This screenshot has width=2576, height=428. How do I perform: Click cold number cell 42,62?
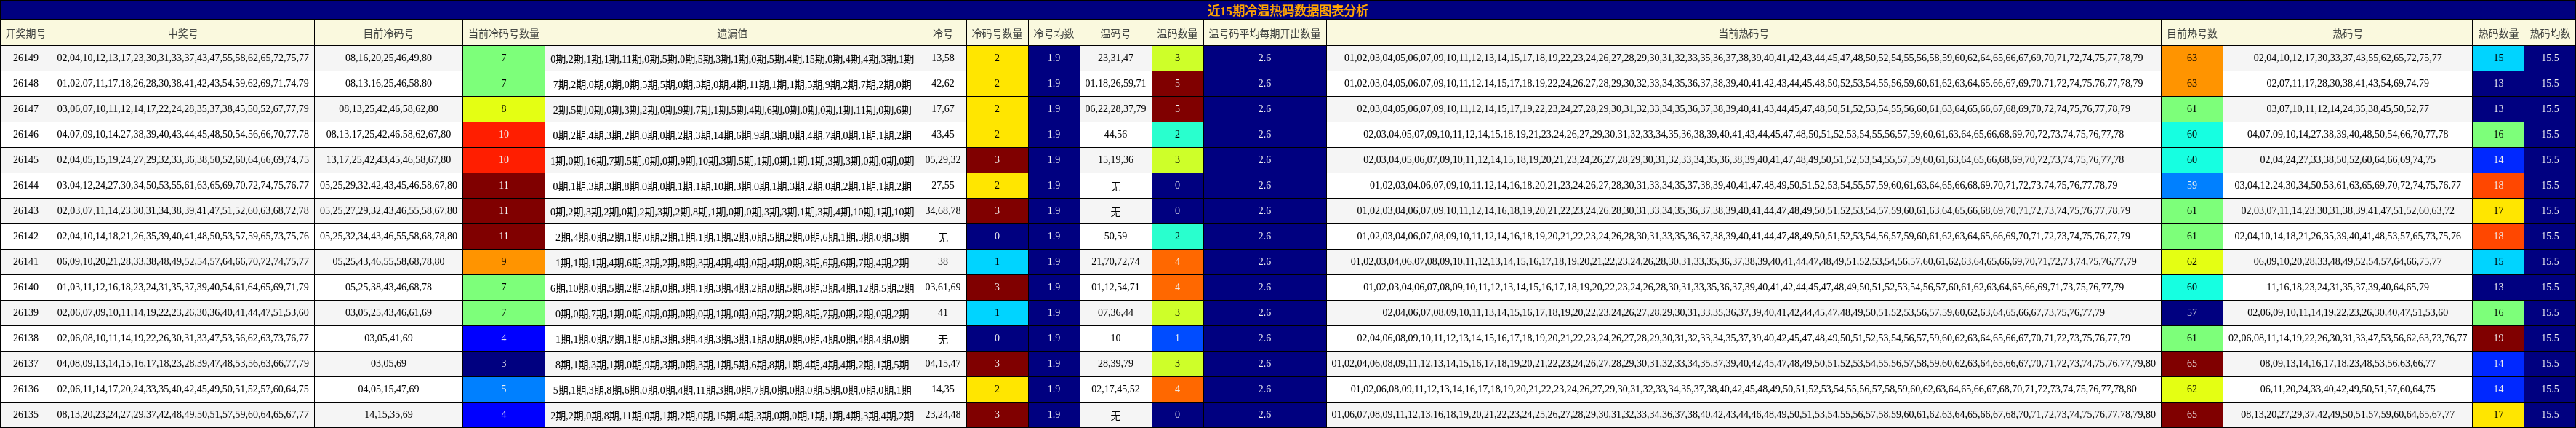point(943,83)
